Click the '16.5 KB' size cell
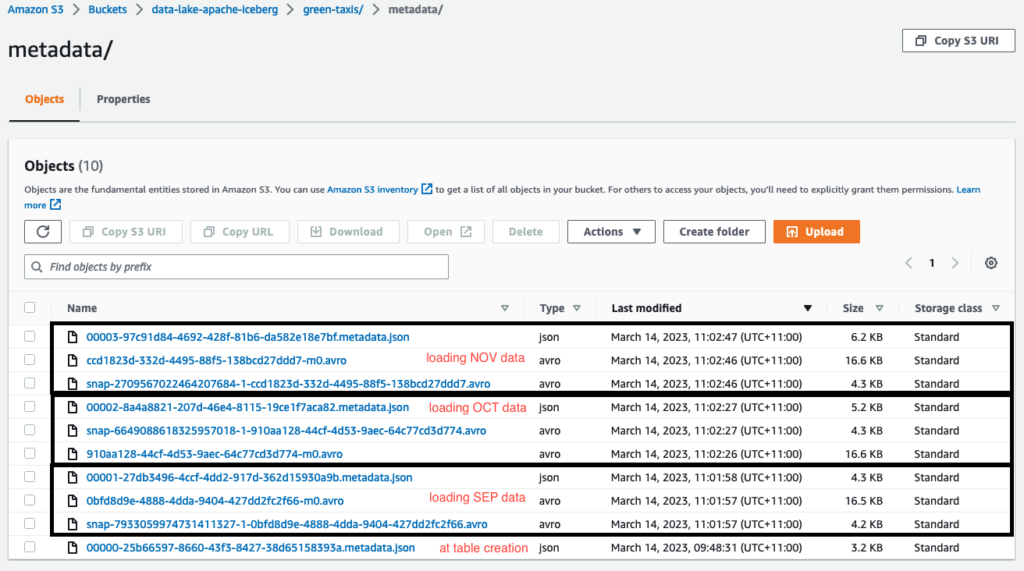The image size is (1024, 571). tap(863, 500)
